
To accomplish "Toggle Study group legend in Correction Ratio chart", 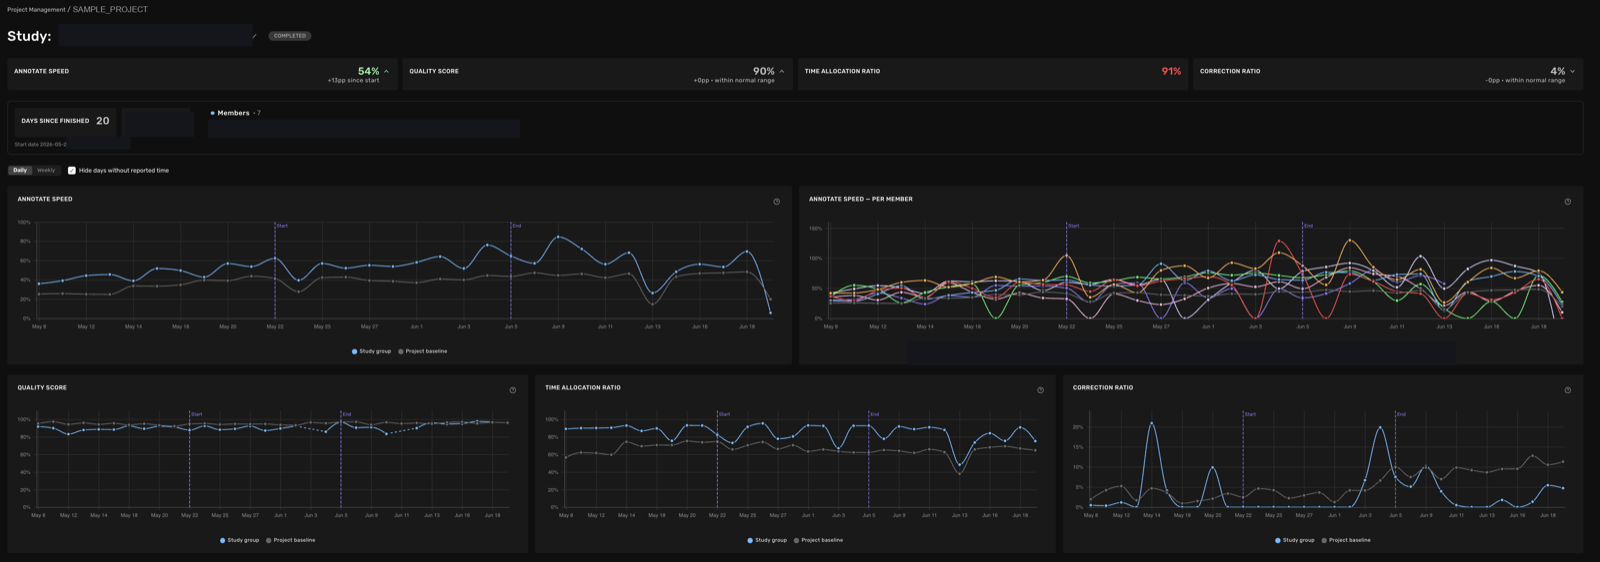I will click(x=1295, y=540).
